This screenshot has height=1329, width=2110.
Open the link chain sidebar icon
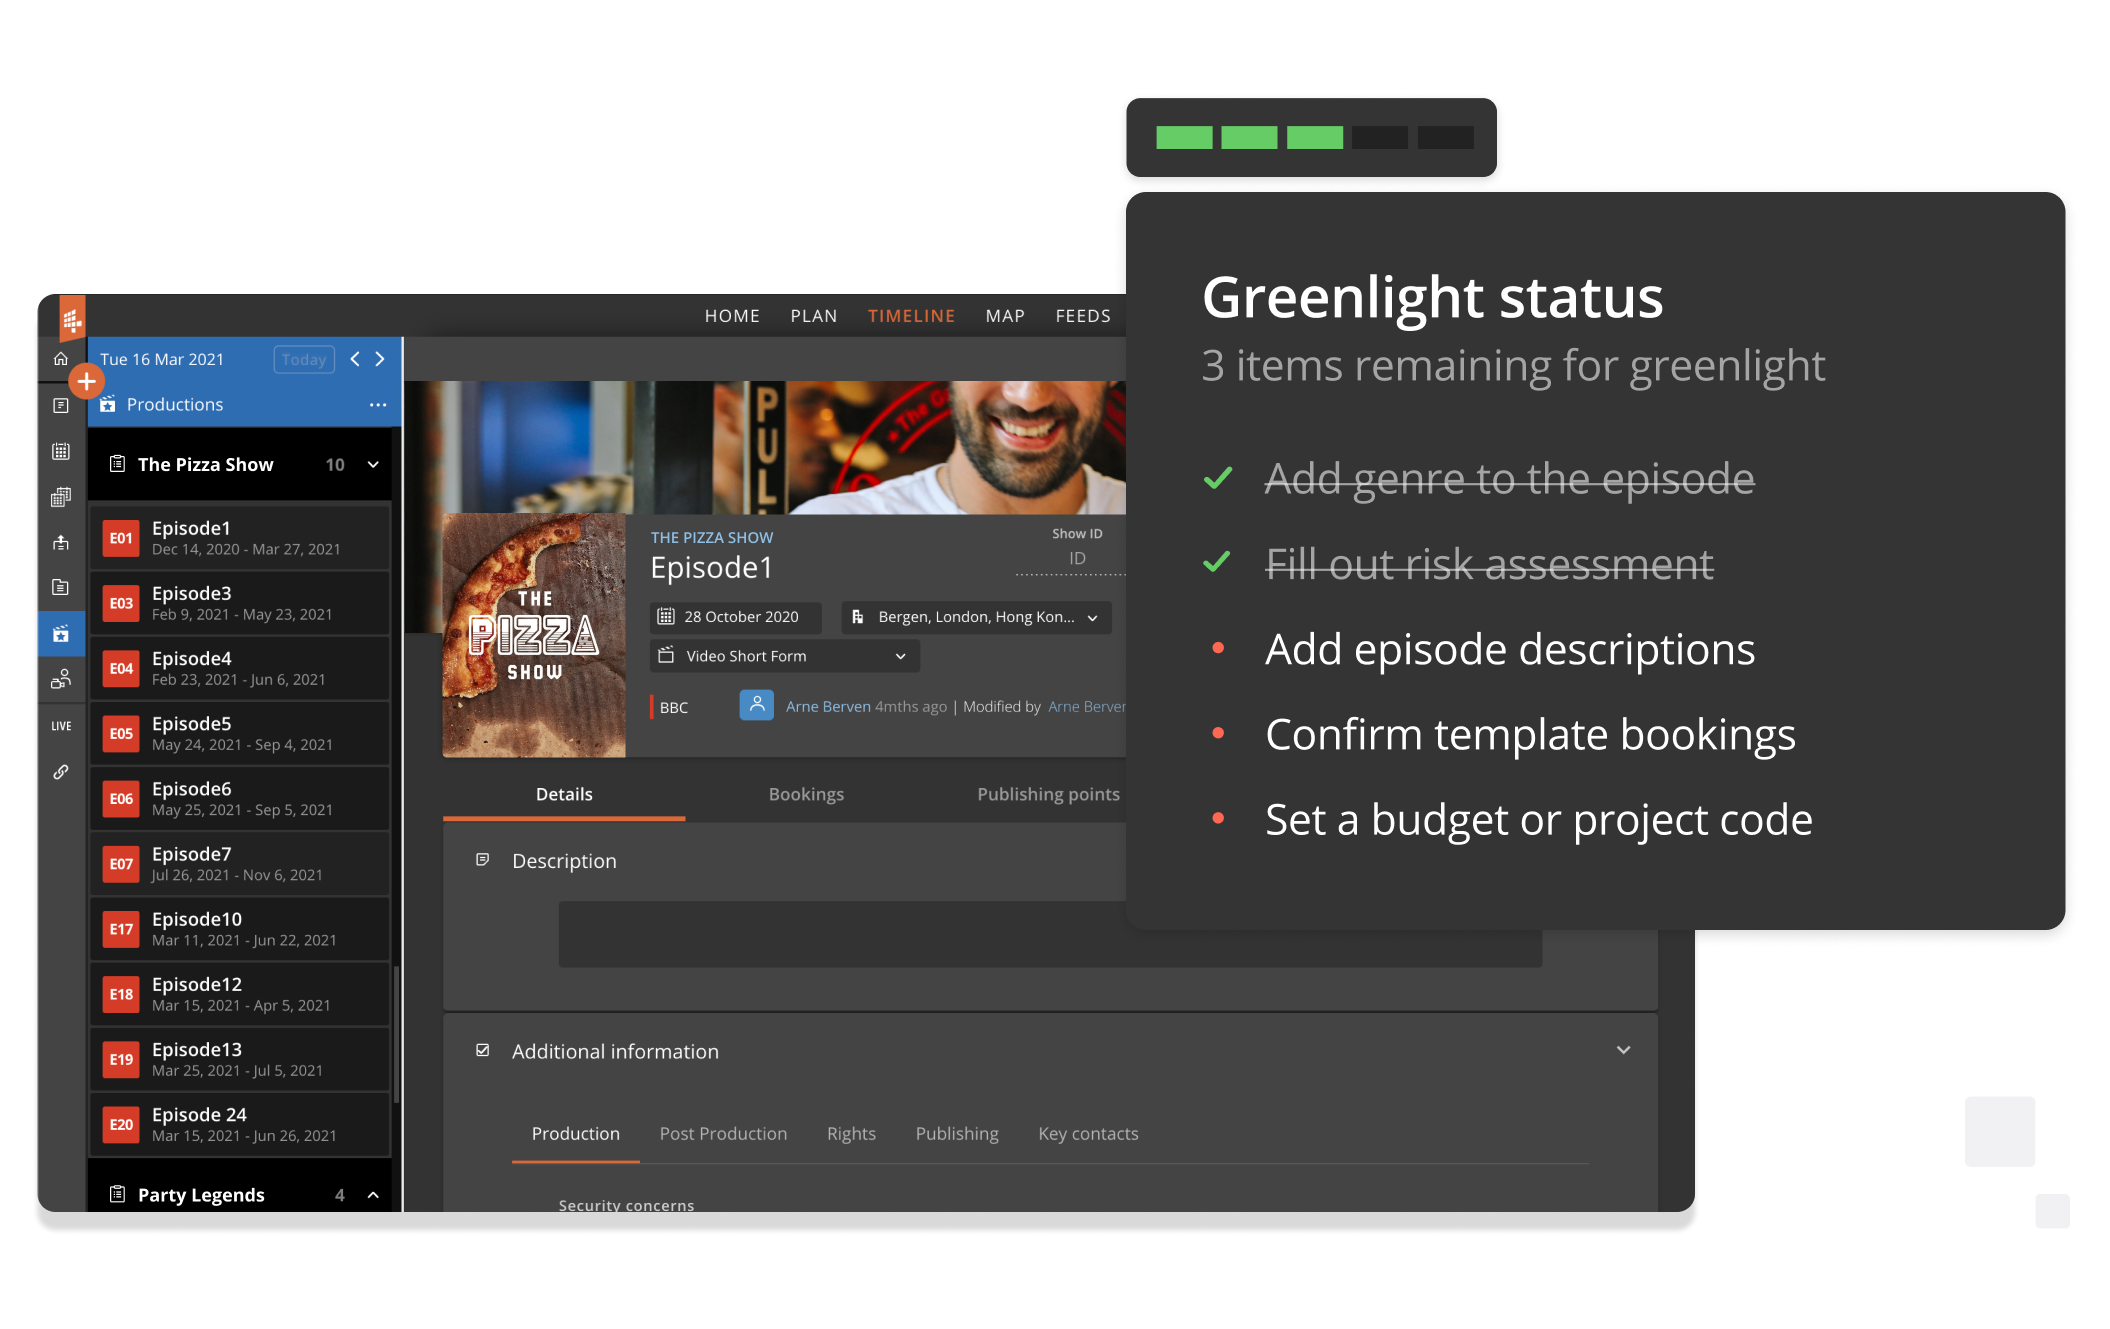tap(61, 772)
